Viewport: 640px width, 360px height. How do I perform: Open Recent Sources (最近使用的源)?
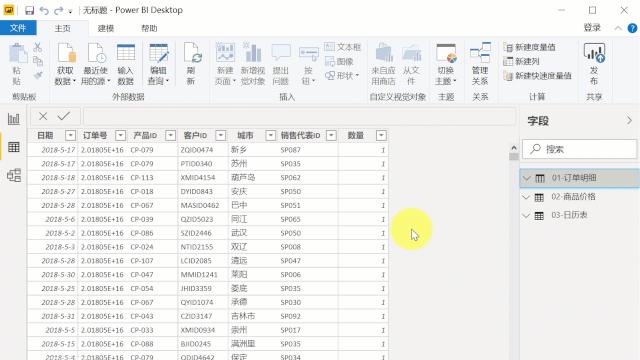click(96, 64)
